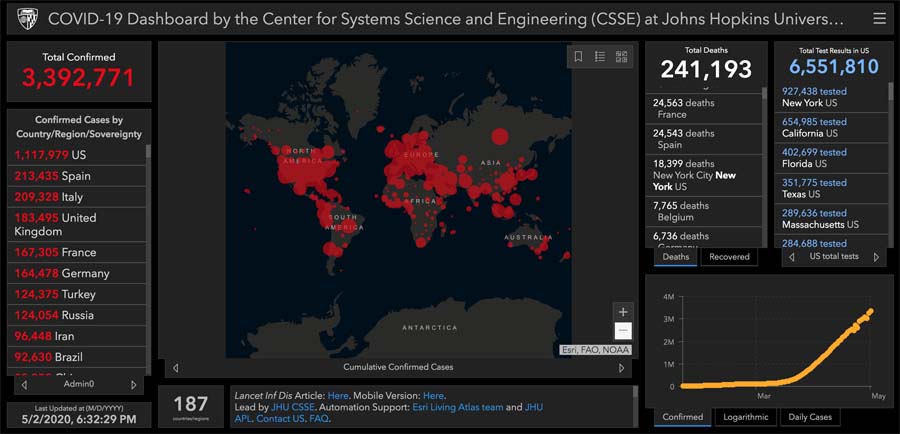Select the 124,054 Russia row
The height and width of the screenshot is (434, 900).
(77, 315)
